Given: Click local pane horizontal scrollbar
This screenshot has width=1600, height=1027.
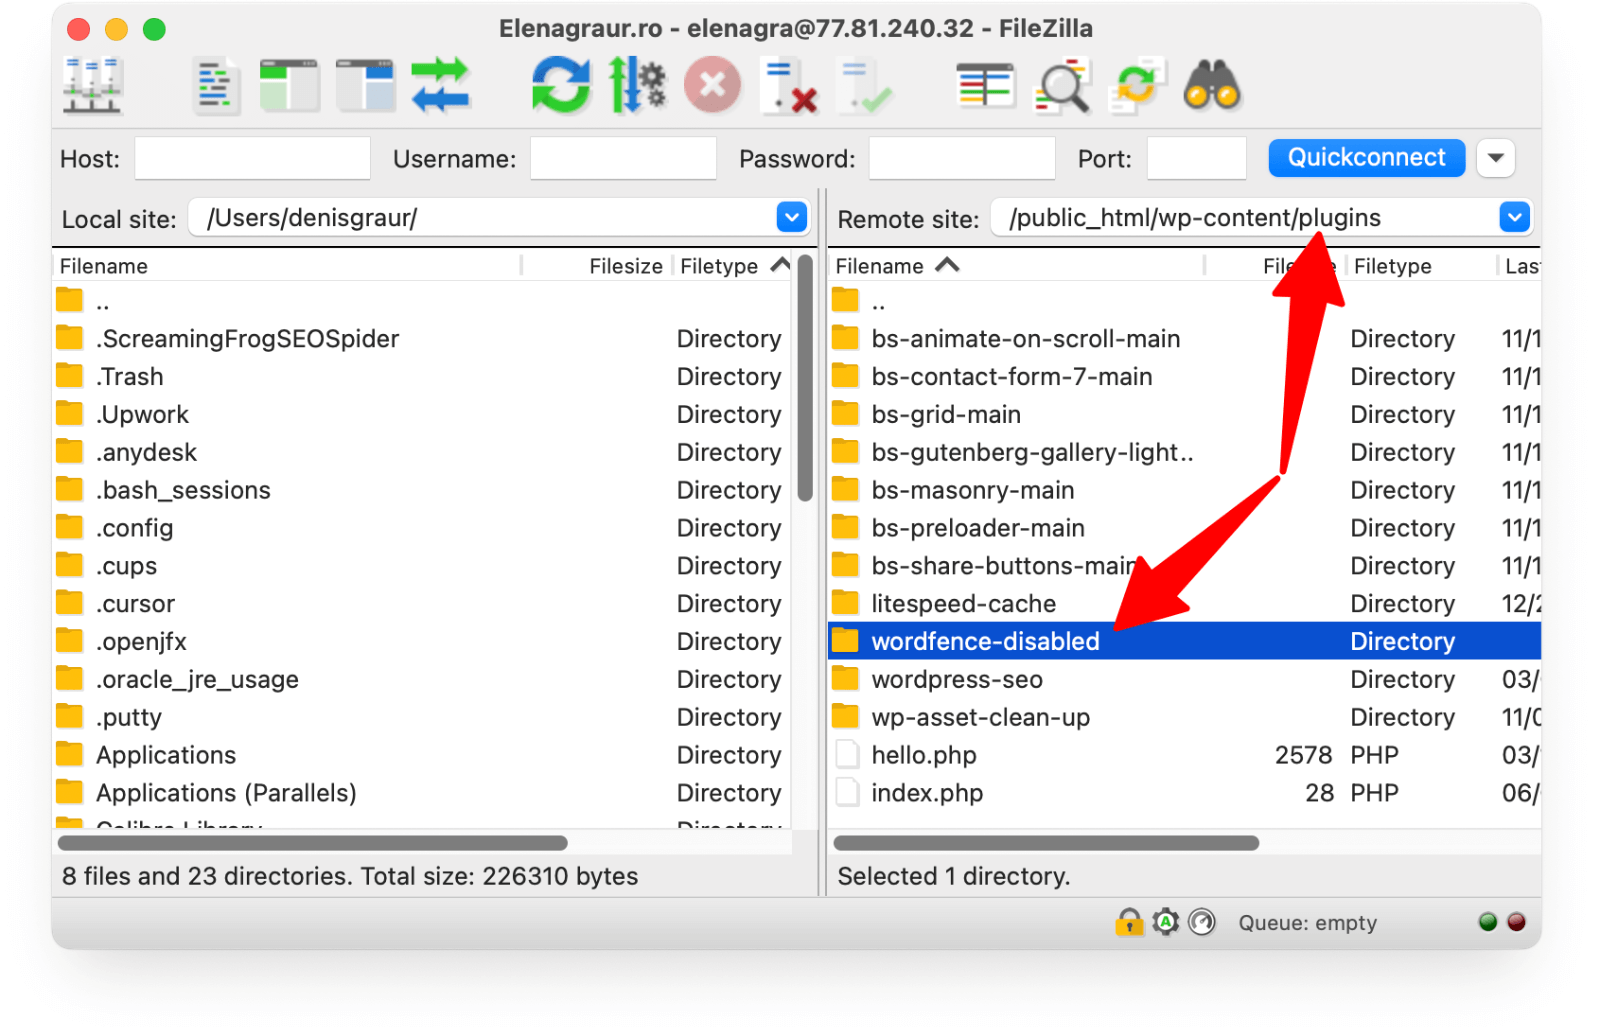Looking at the screenshot, I should (314, 843).
